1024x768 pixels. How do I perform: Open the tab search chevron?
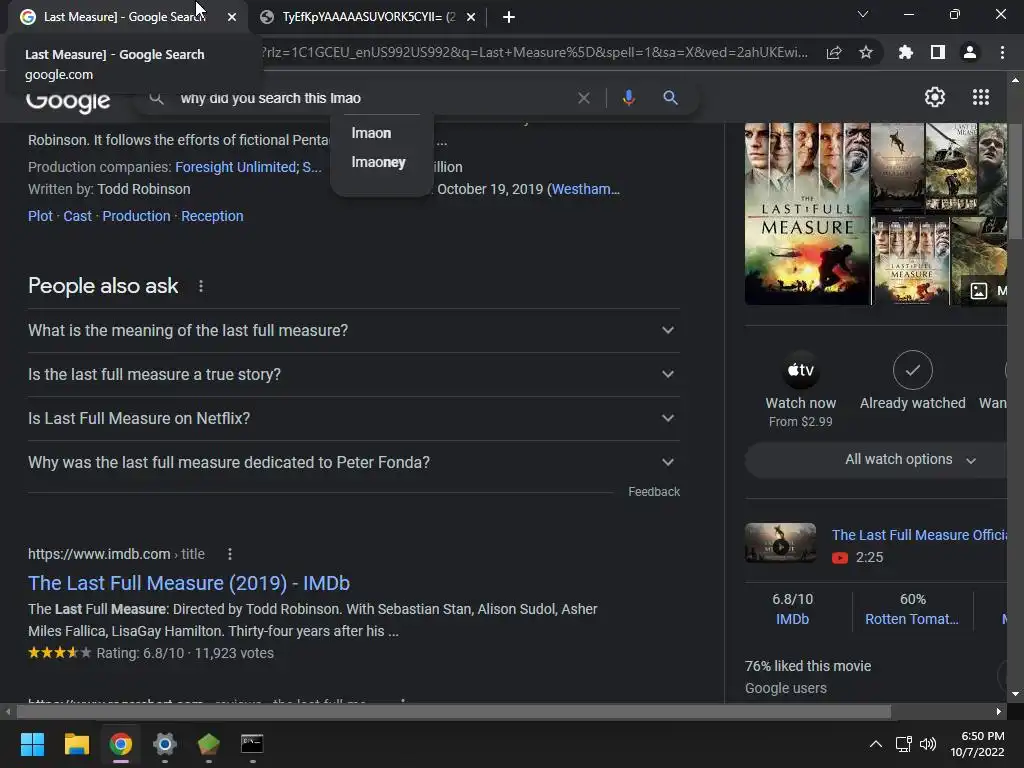863,14
